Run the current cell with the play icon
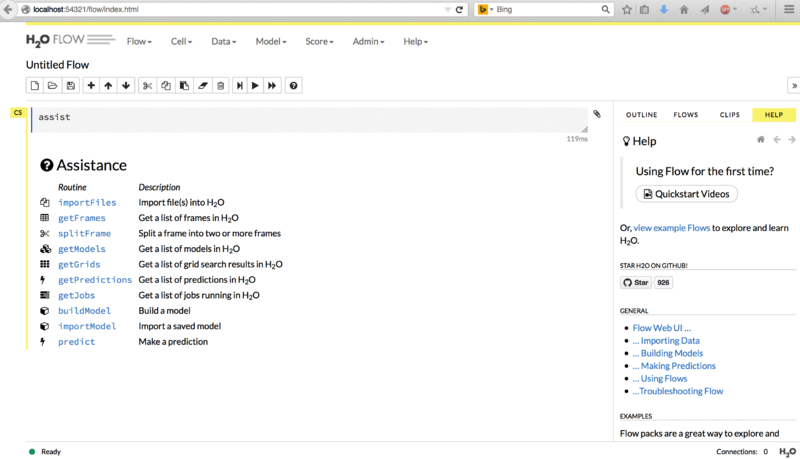The height and width of the screenshot is (459, 800). click(255, 86)
